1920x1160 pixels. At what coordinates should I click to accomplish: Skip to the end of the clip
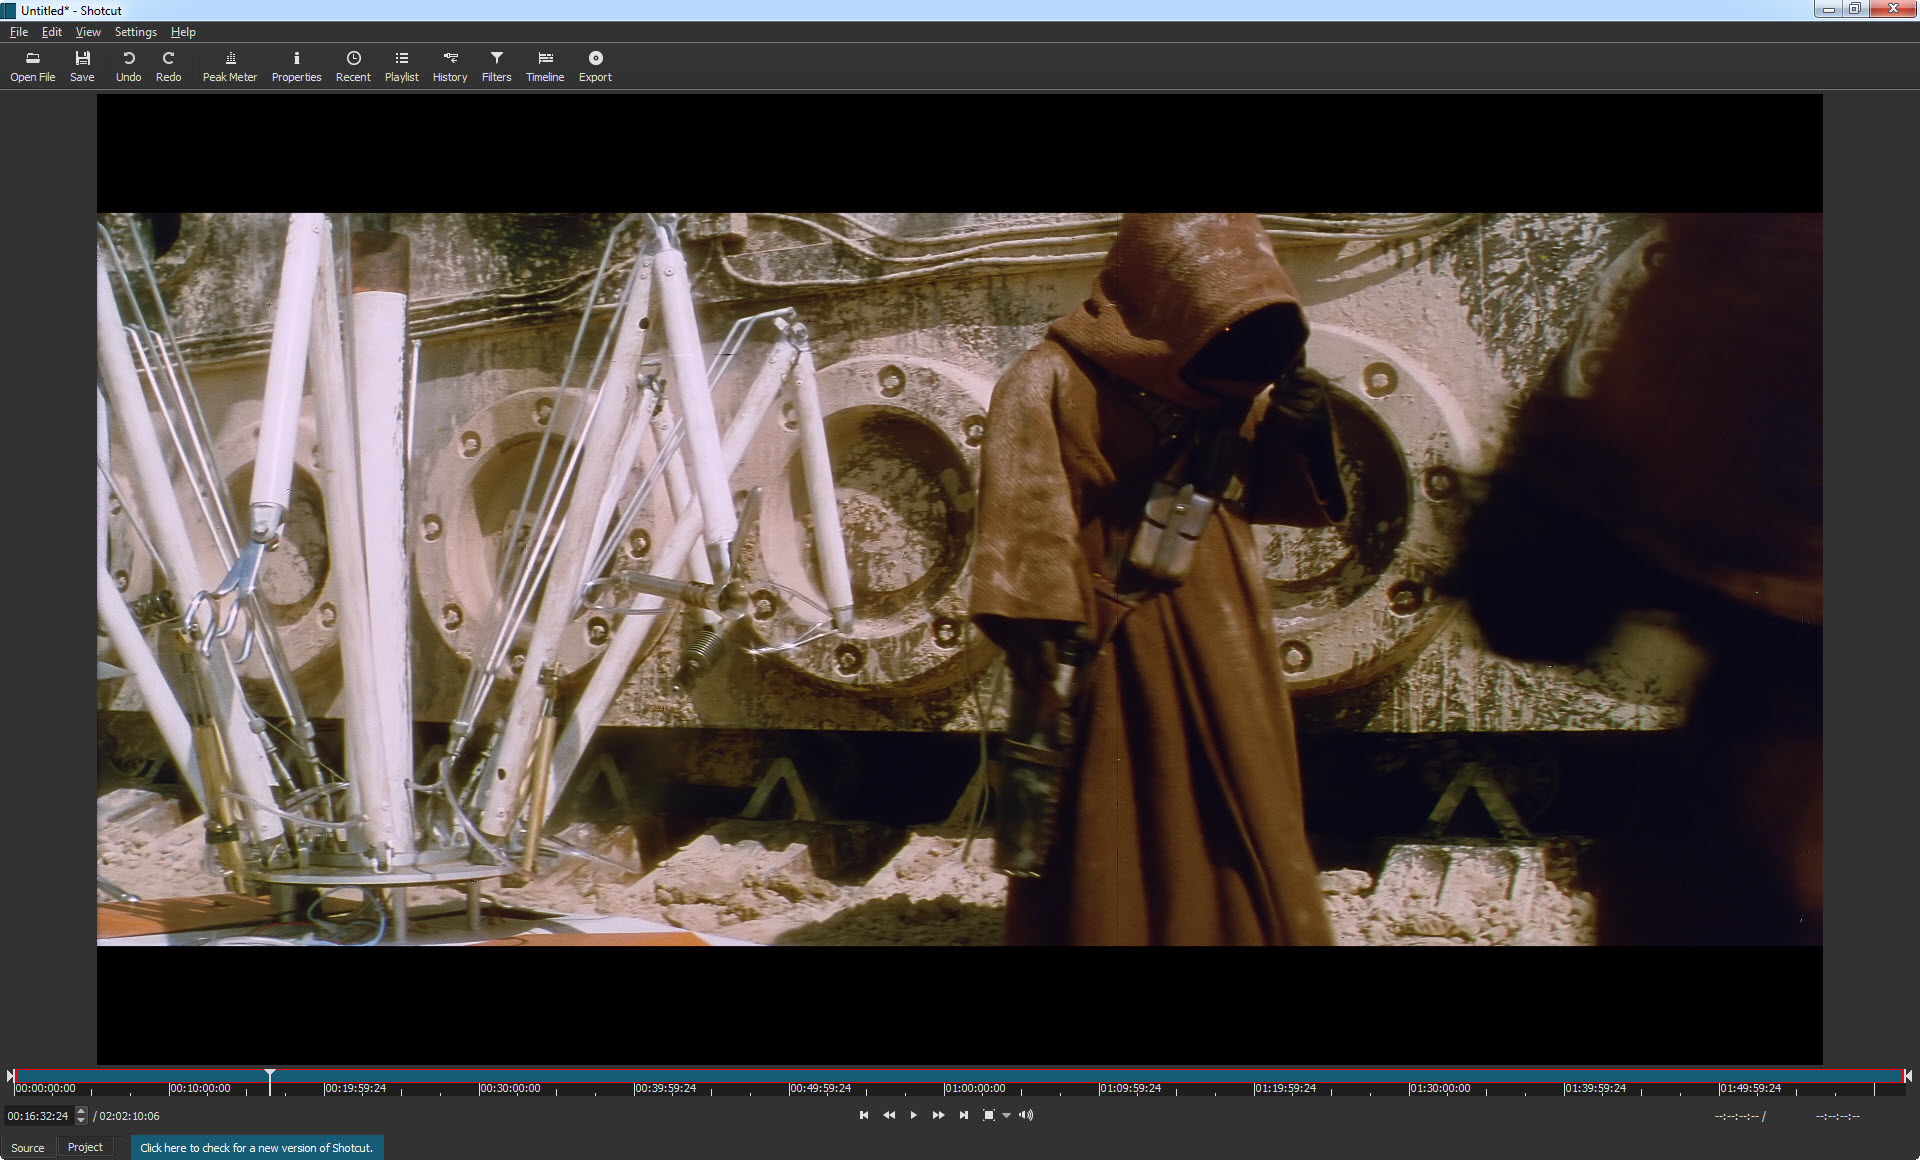coord(963,1115)
